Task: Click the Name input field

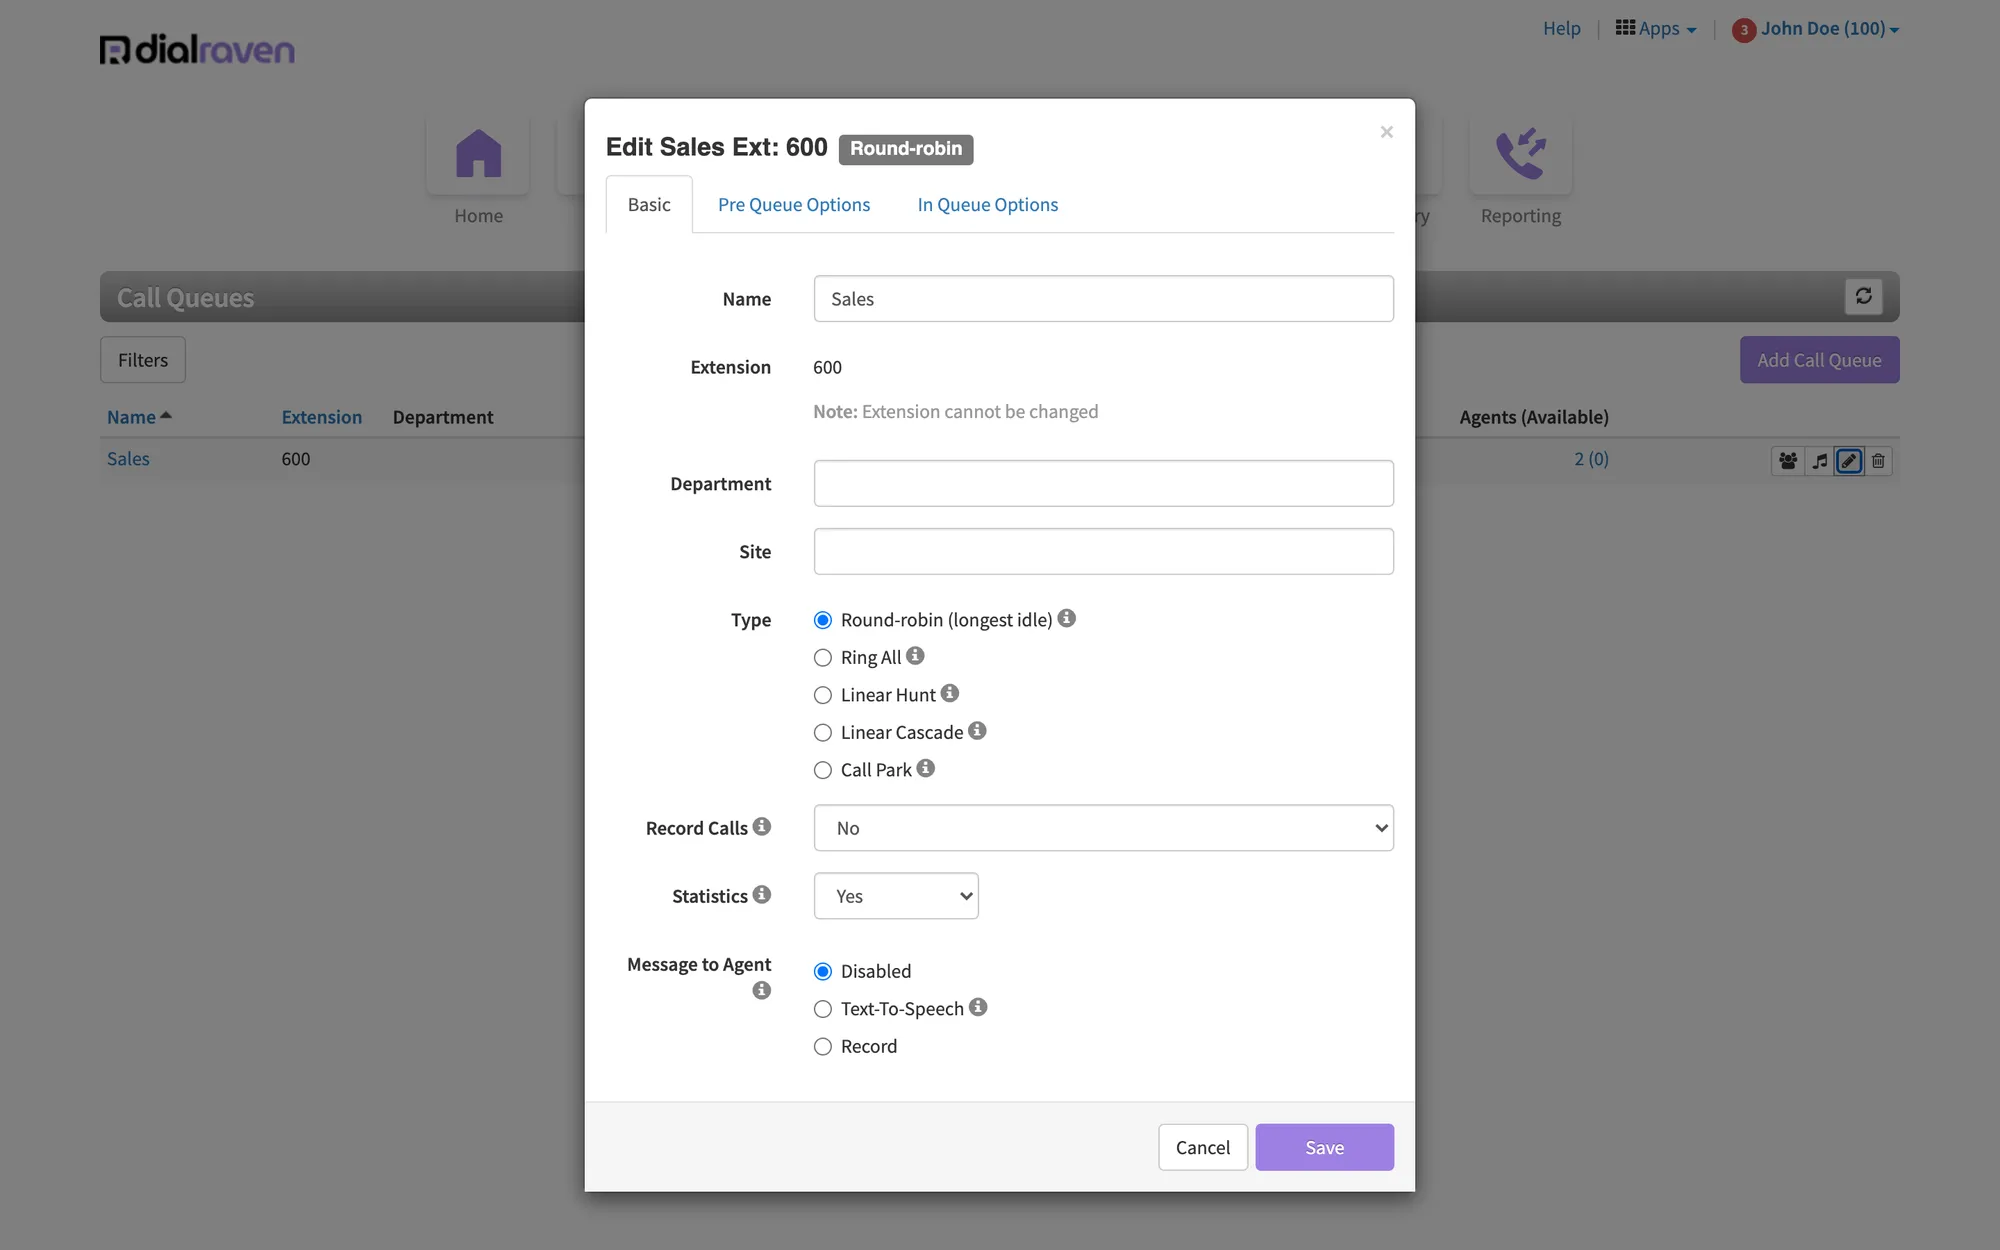Action: (1103, 299)
